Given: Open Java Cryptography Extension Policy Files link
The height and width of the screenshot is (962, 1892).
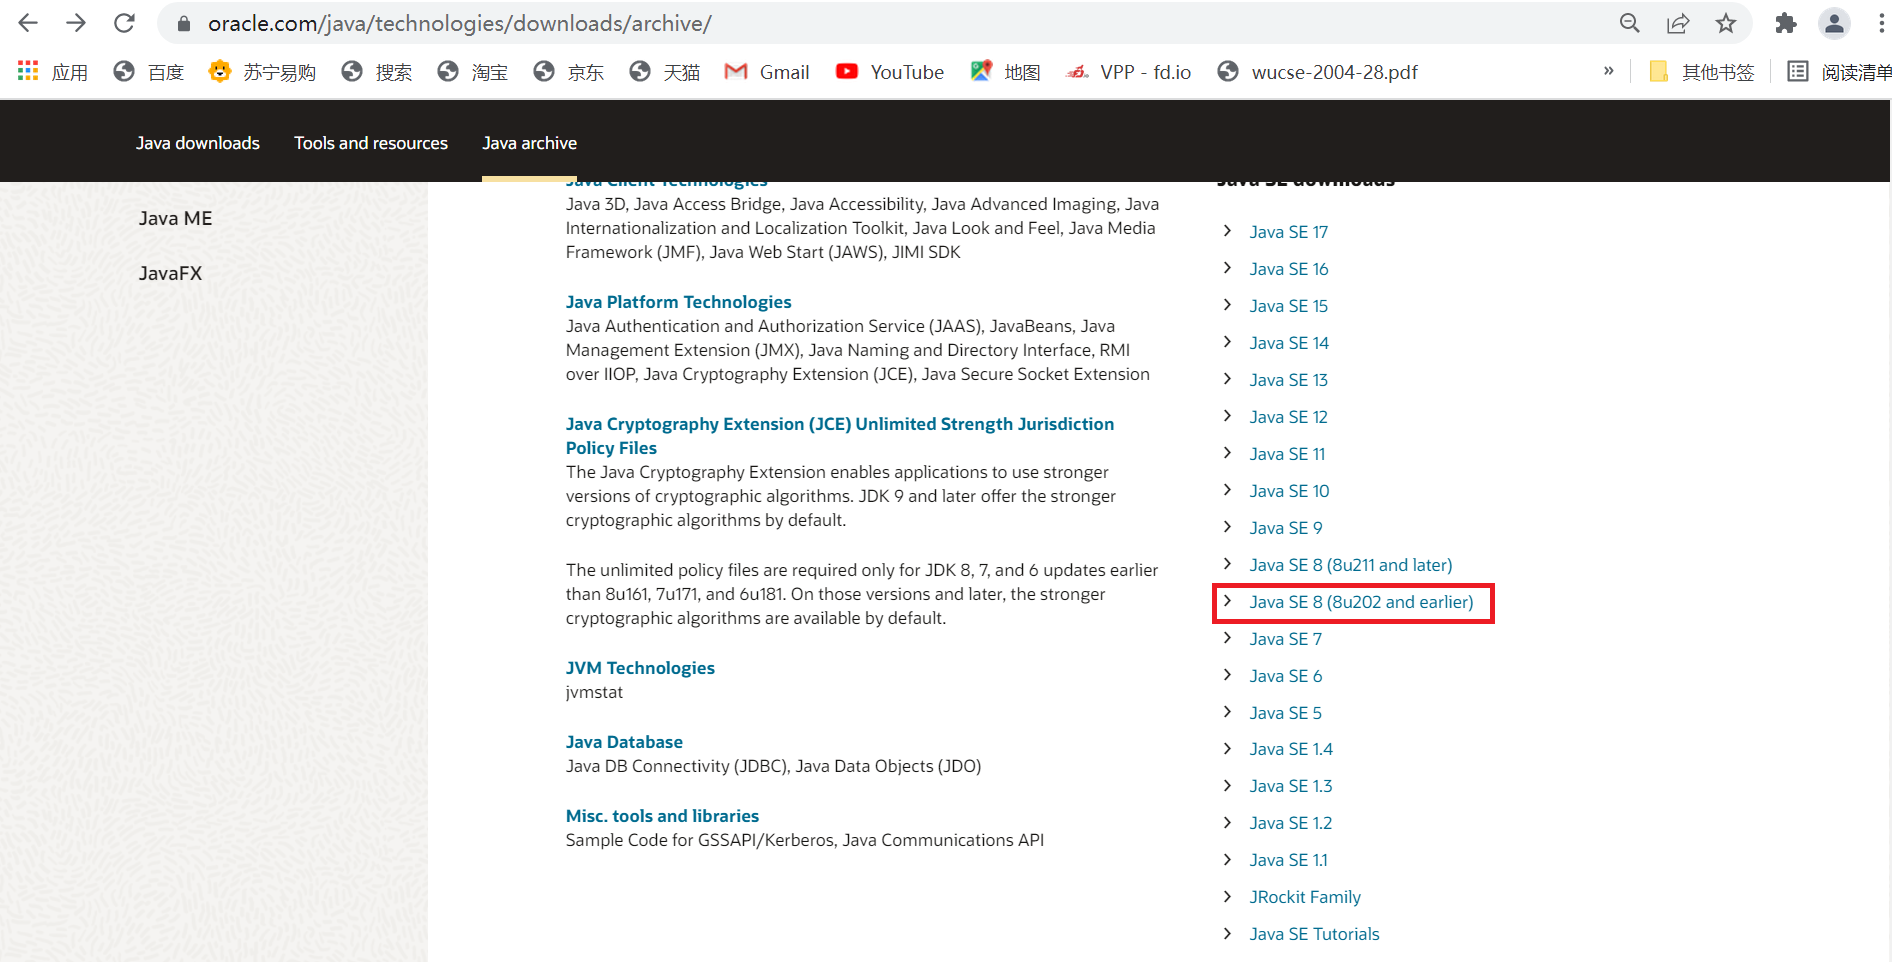Looking at the screenshot, I should (x=840, y=436).
